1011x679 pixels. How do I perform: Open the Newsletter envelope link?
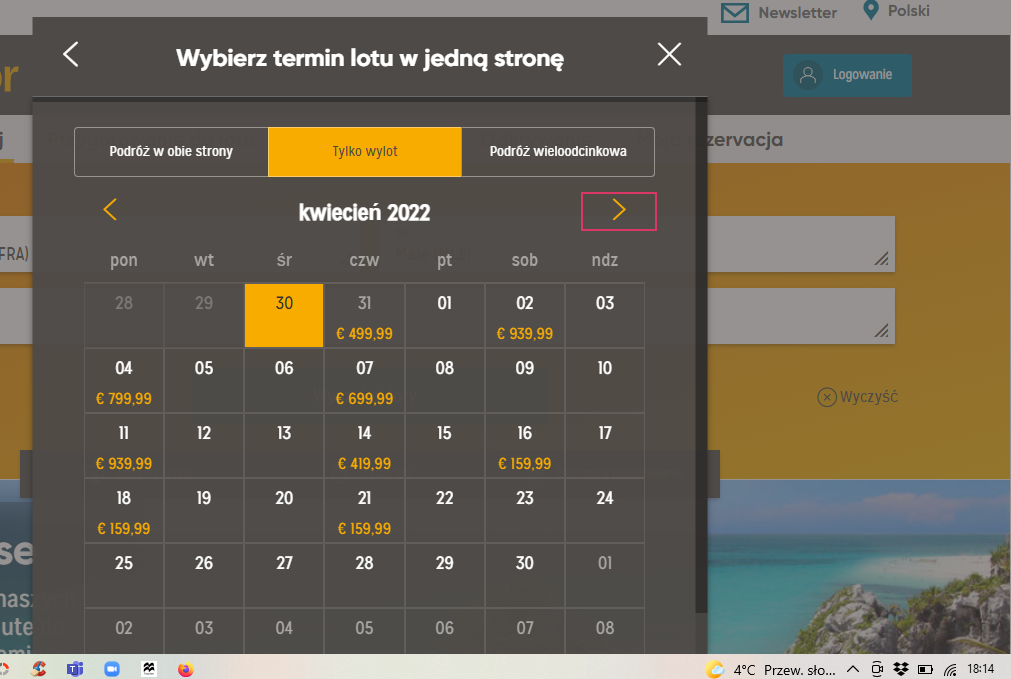point(779,12)
